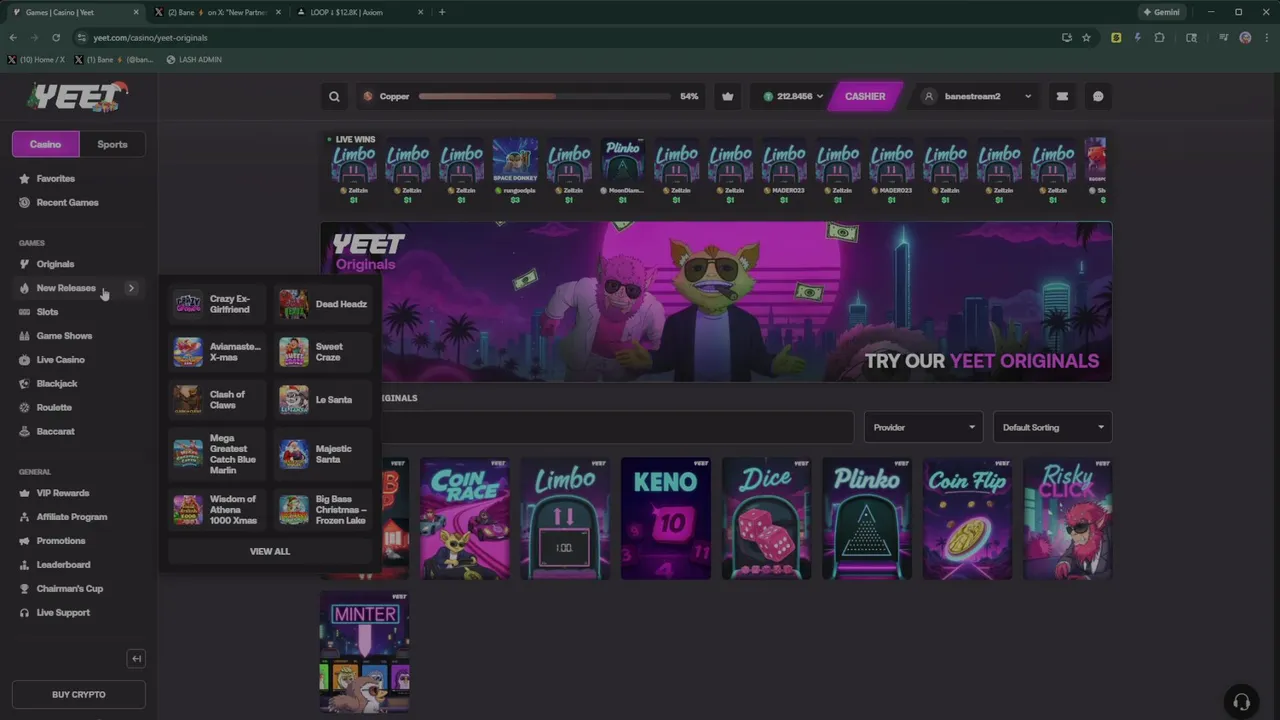Switch to the Casino tab
1280x720 pixels.
click(45, 144)
